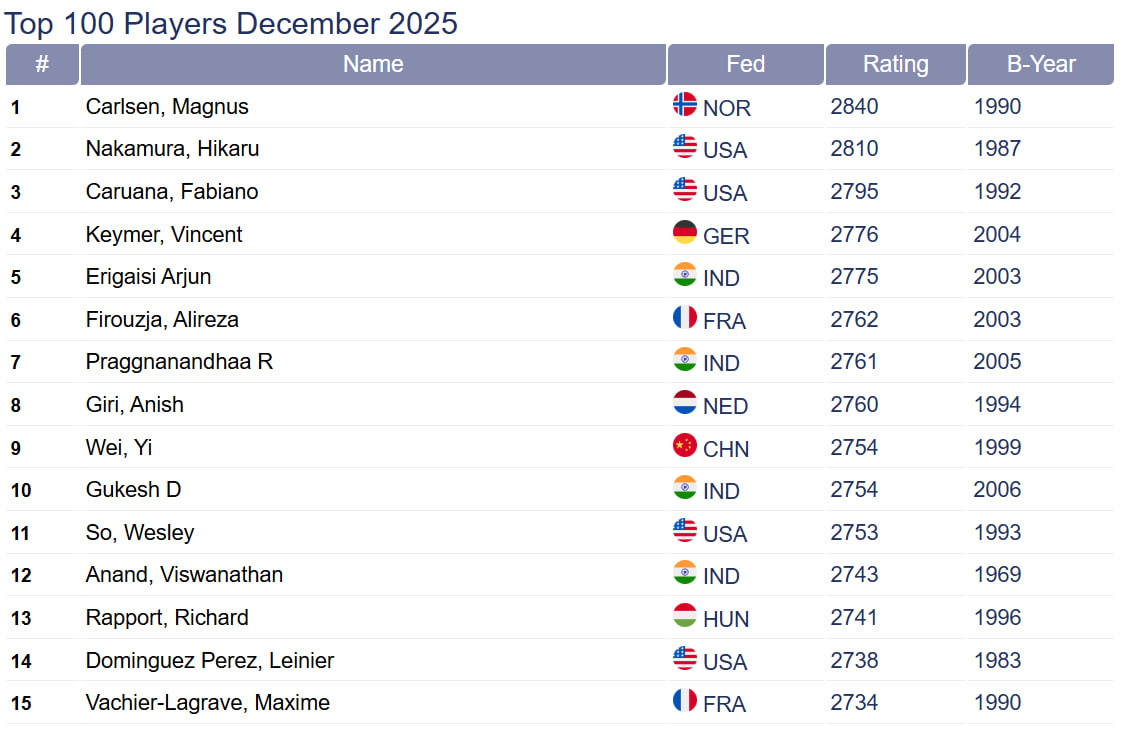Click the Netherlands flag beside Giri
This screenshot has height=729, width=1138.
(x=685, y=403)
